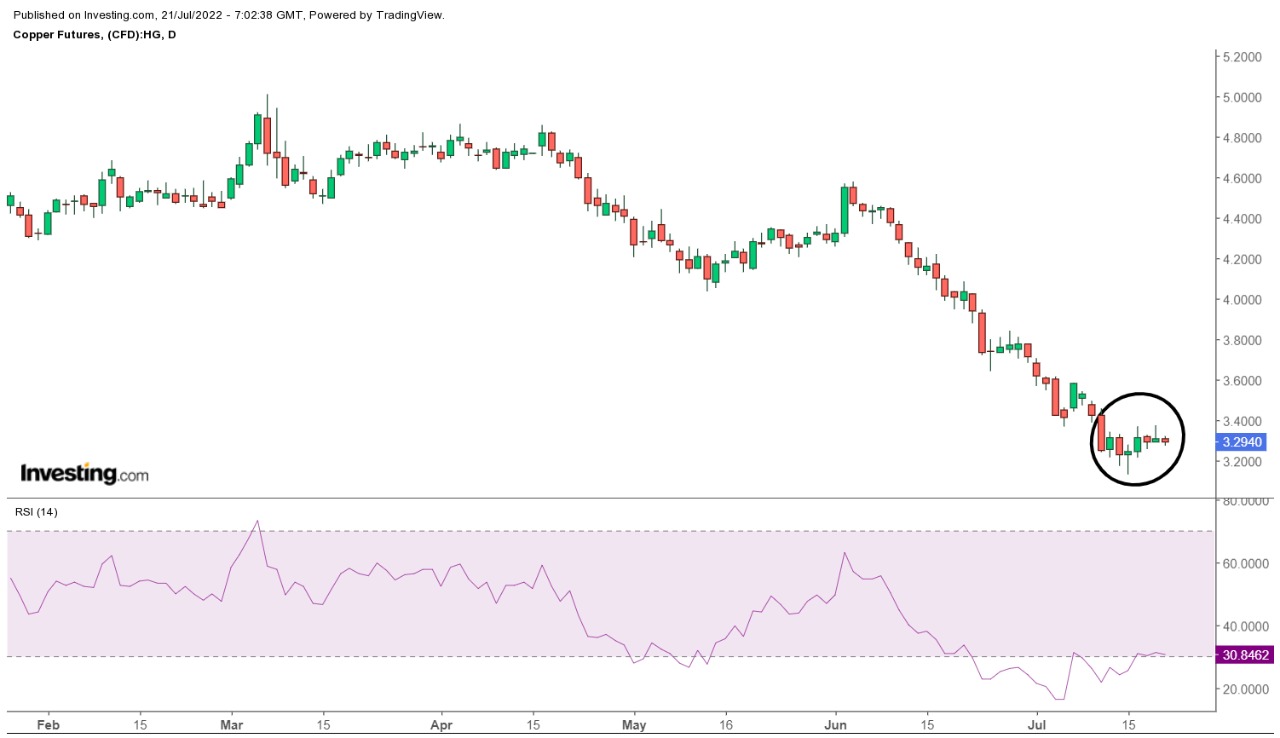Click the 3.4000 price axis label

1243,421
